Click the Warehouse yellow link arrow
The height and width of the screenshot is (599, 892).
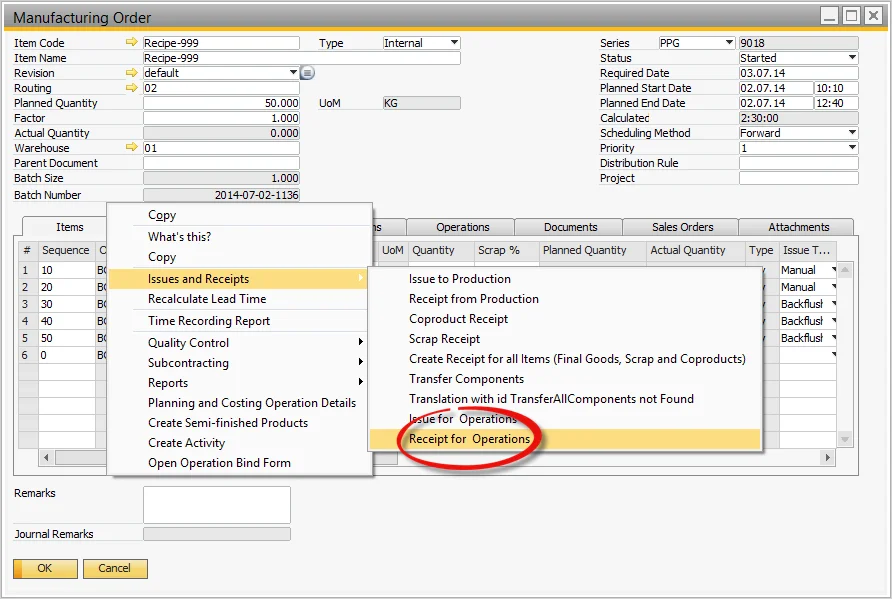[131, 148]
